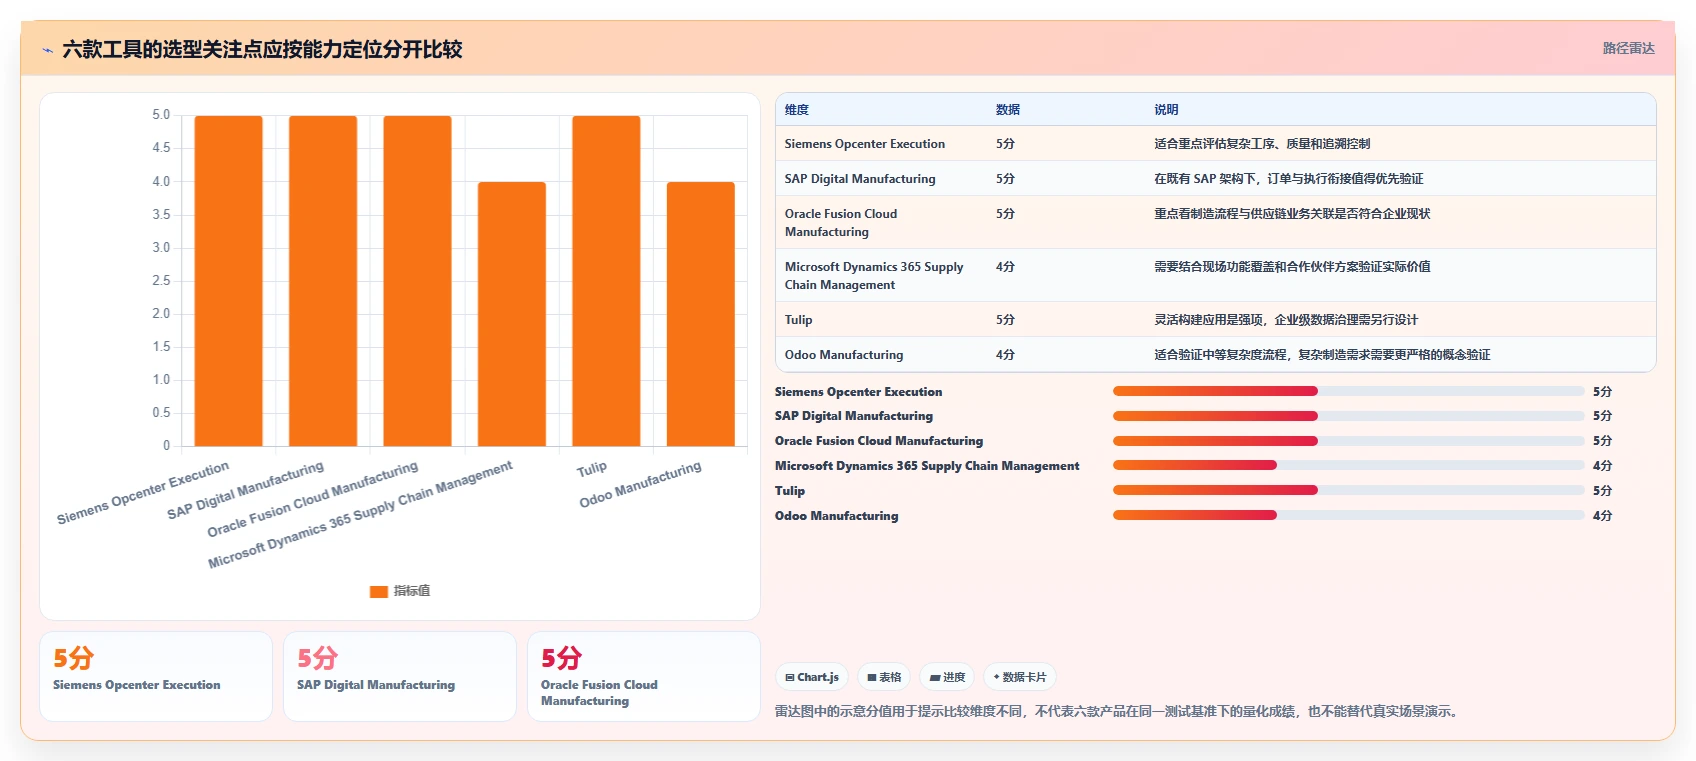Select the 表格 tag
Screen dimensions: 1696x761
(x=884, y=677)
